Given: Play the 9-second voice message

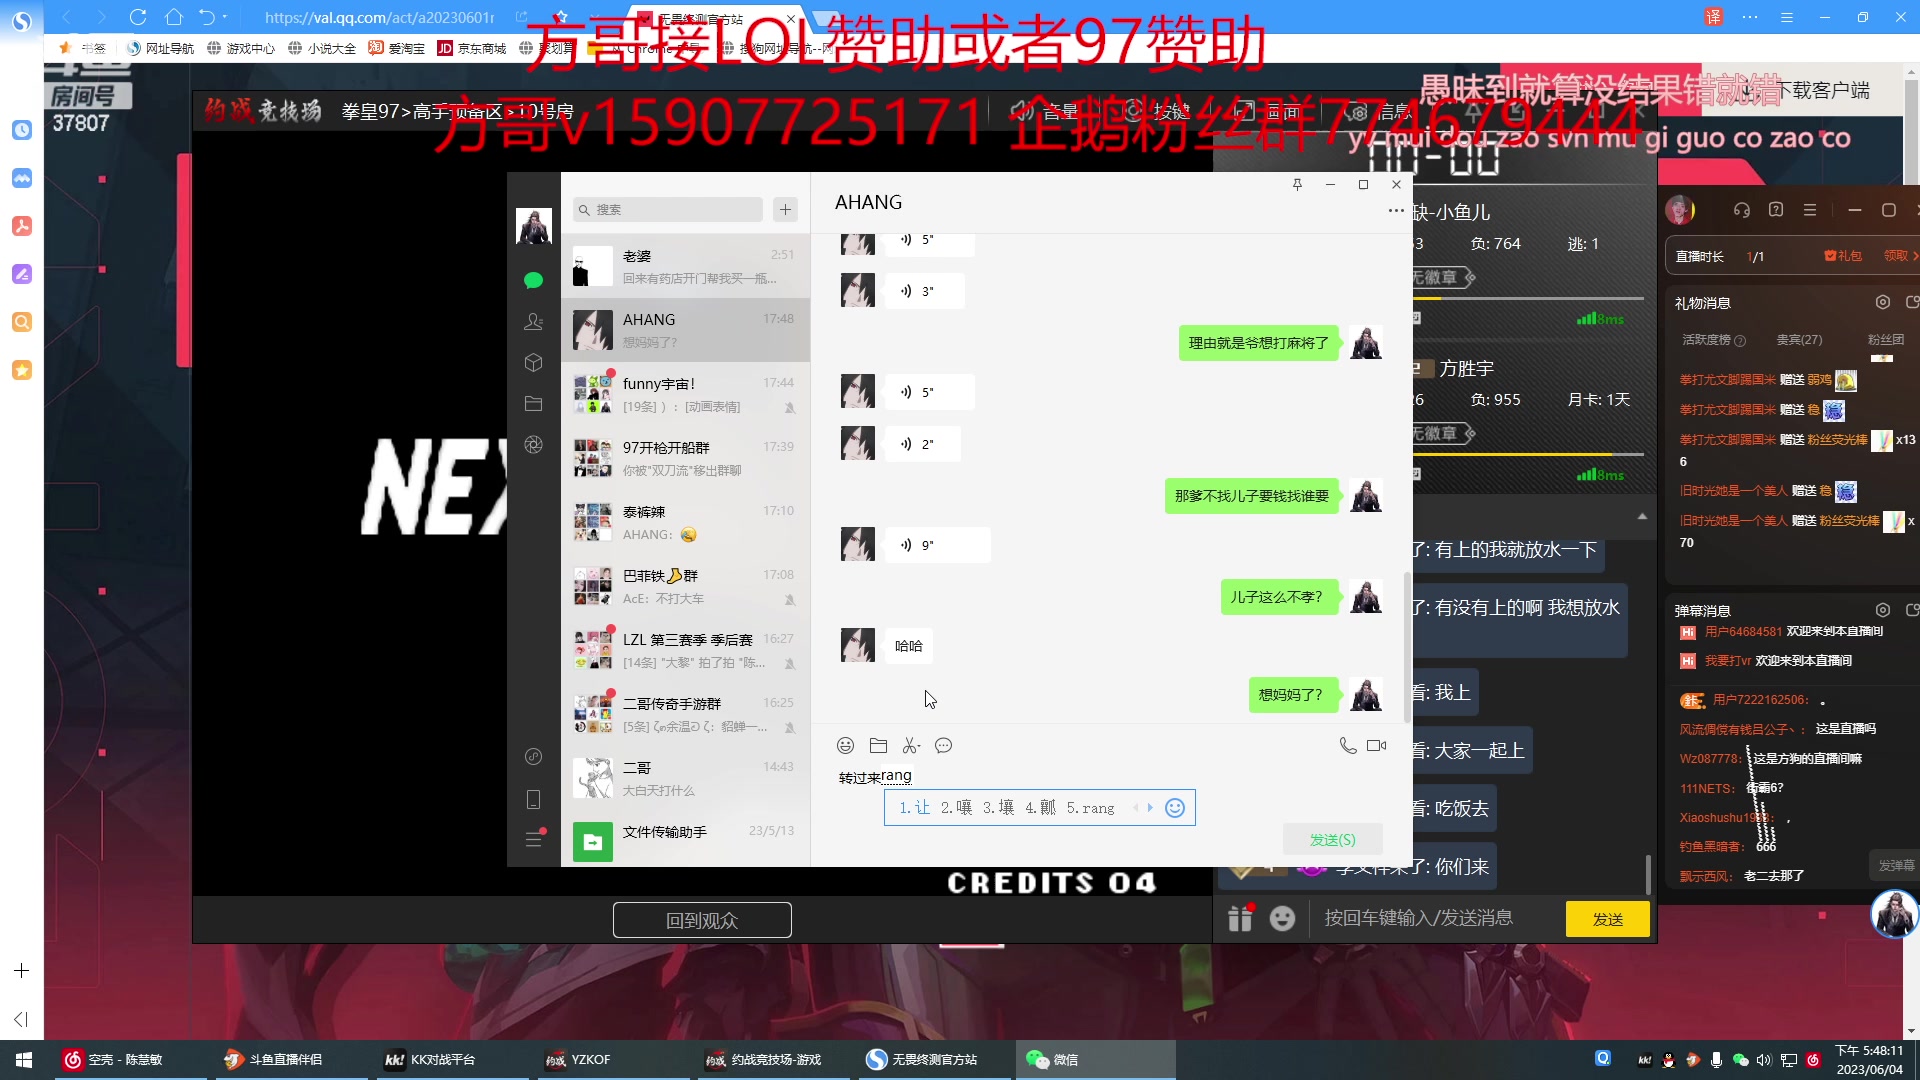Looking at the screenshot, I should (937, 545).
